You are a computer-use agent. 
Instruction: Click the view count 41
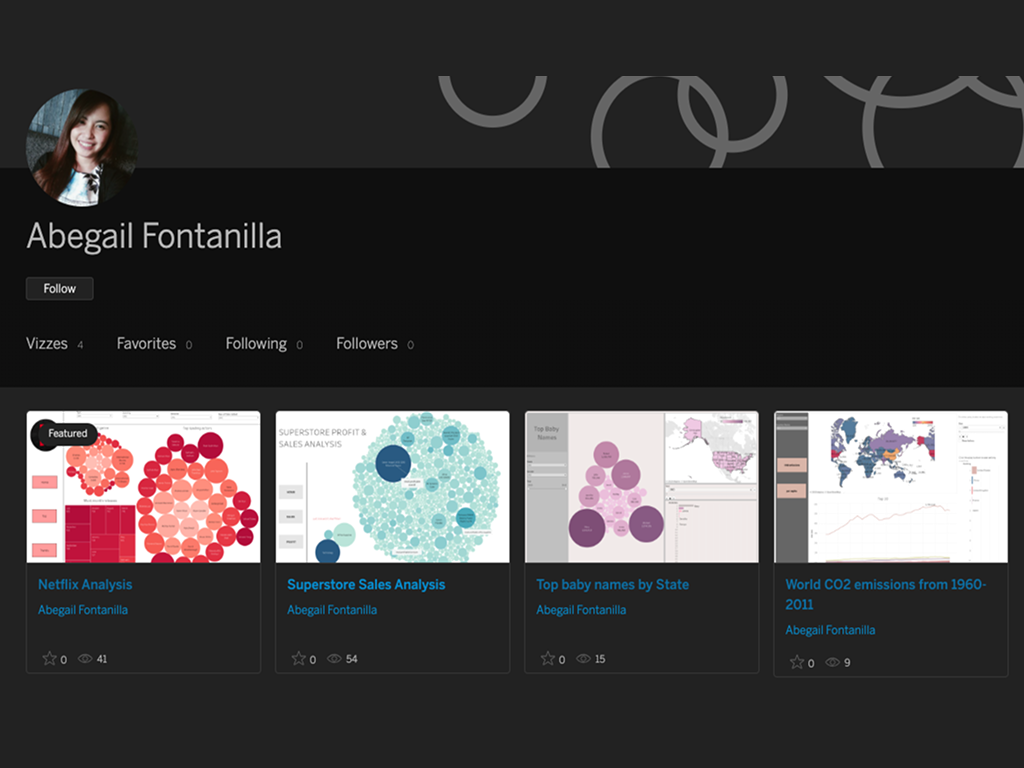(102, 659)
